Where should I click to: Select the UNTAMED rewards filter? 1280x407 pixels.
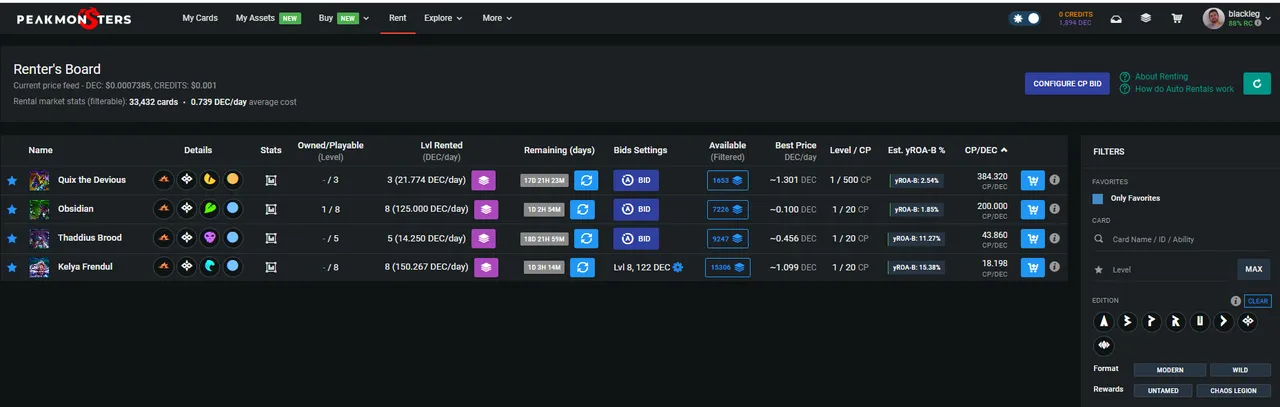1164,390
